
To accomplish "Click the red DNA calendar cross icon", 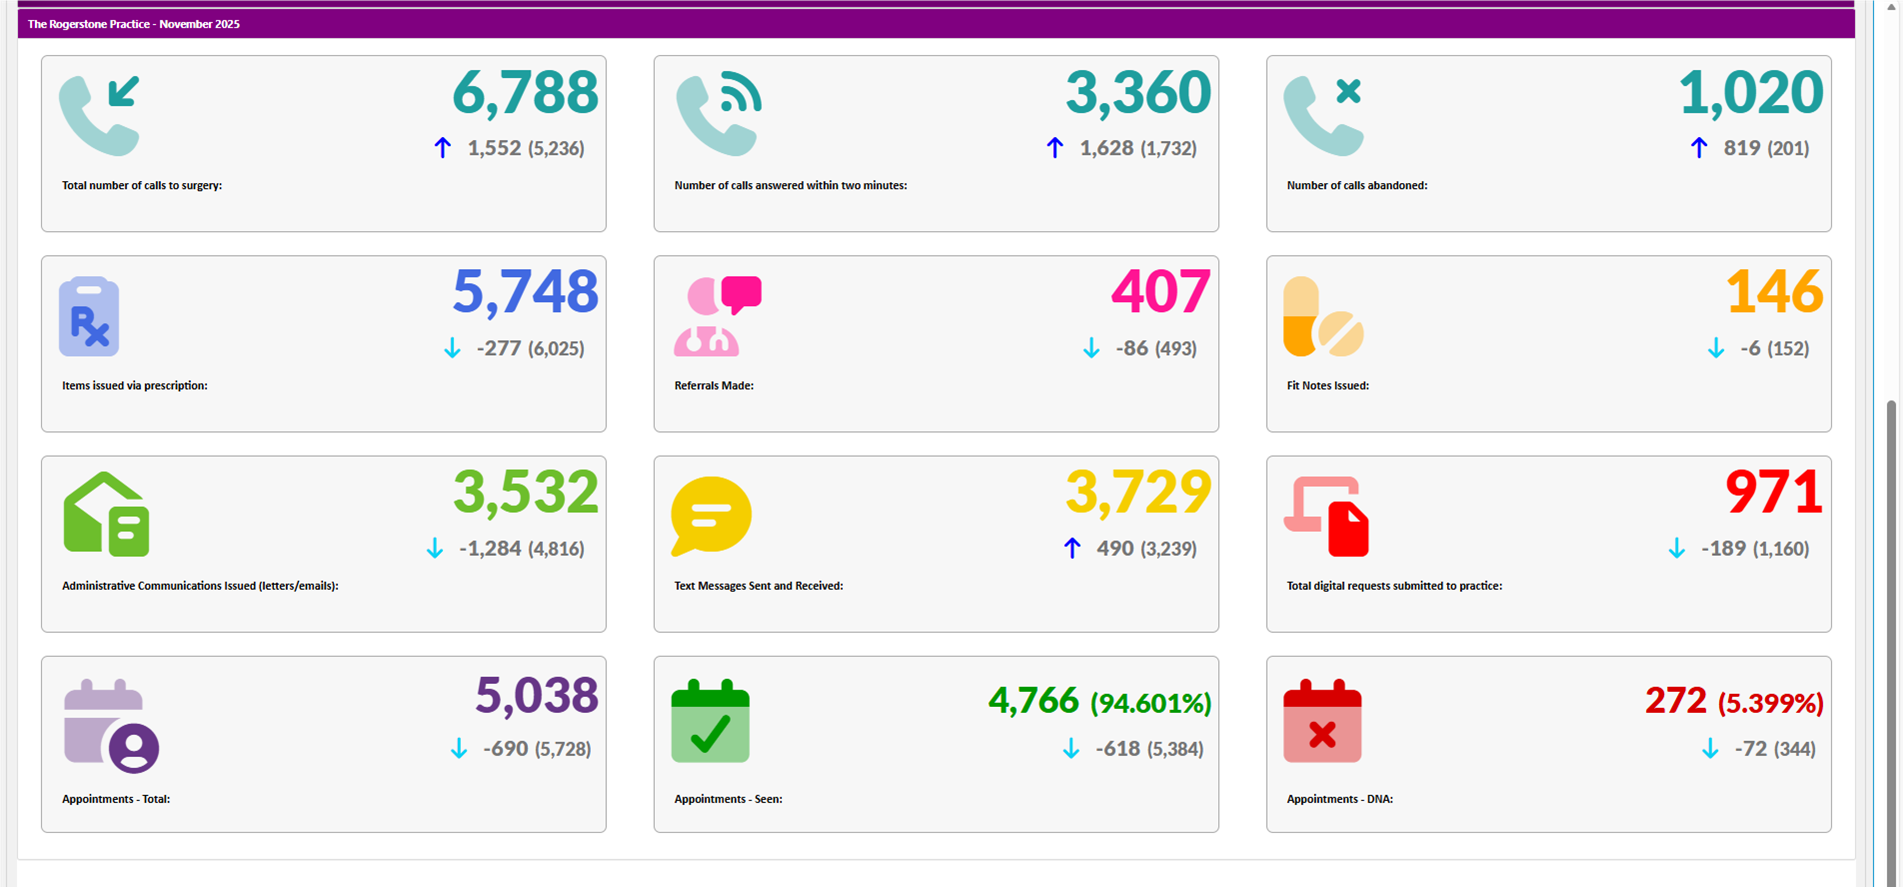I will (1322, 721).
